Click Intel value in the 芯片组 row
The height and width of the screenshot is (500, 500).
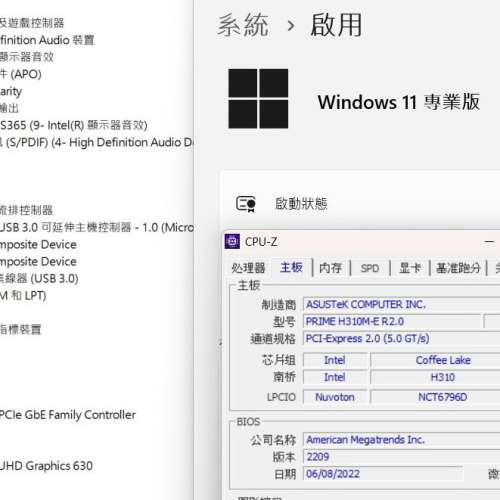[335, 360]
